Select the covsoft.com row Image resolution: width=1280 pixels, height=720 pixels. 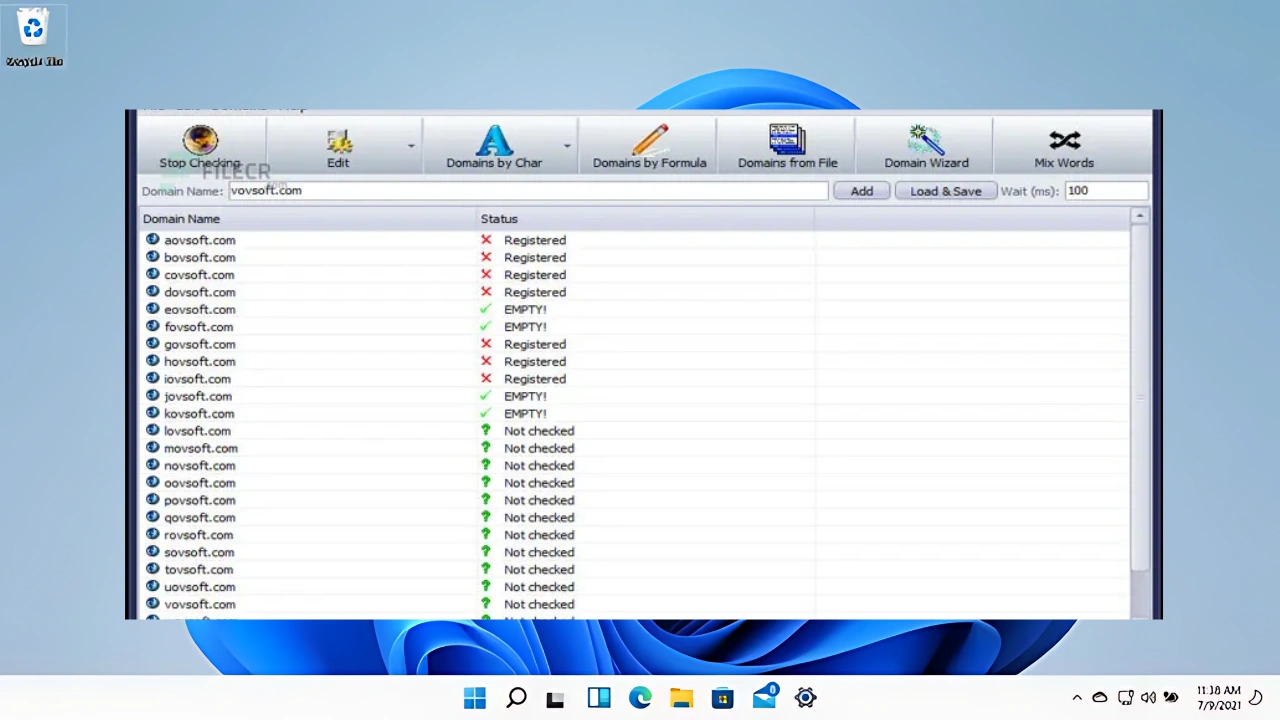point(635,275)
